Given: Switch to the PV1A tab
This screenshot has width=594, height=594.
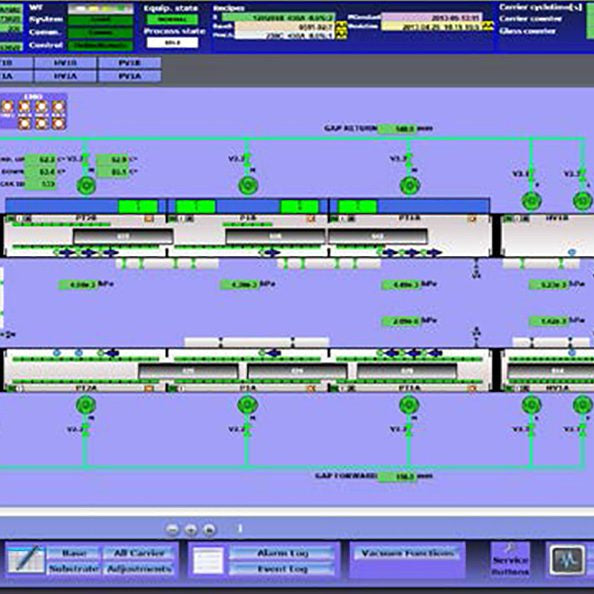Looking at the screenshot, I should (130, 76).
